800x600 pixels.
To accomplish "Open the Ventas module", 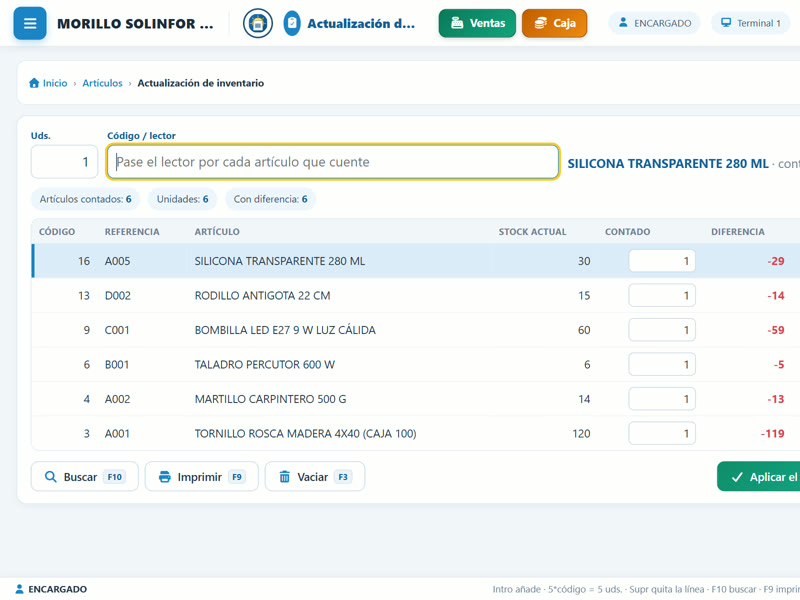I will 477,23.
